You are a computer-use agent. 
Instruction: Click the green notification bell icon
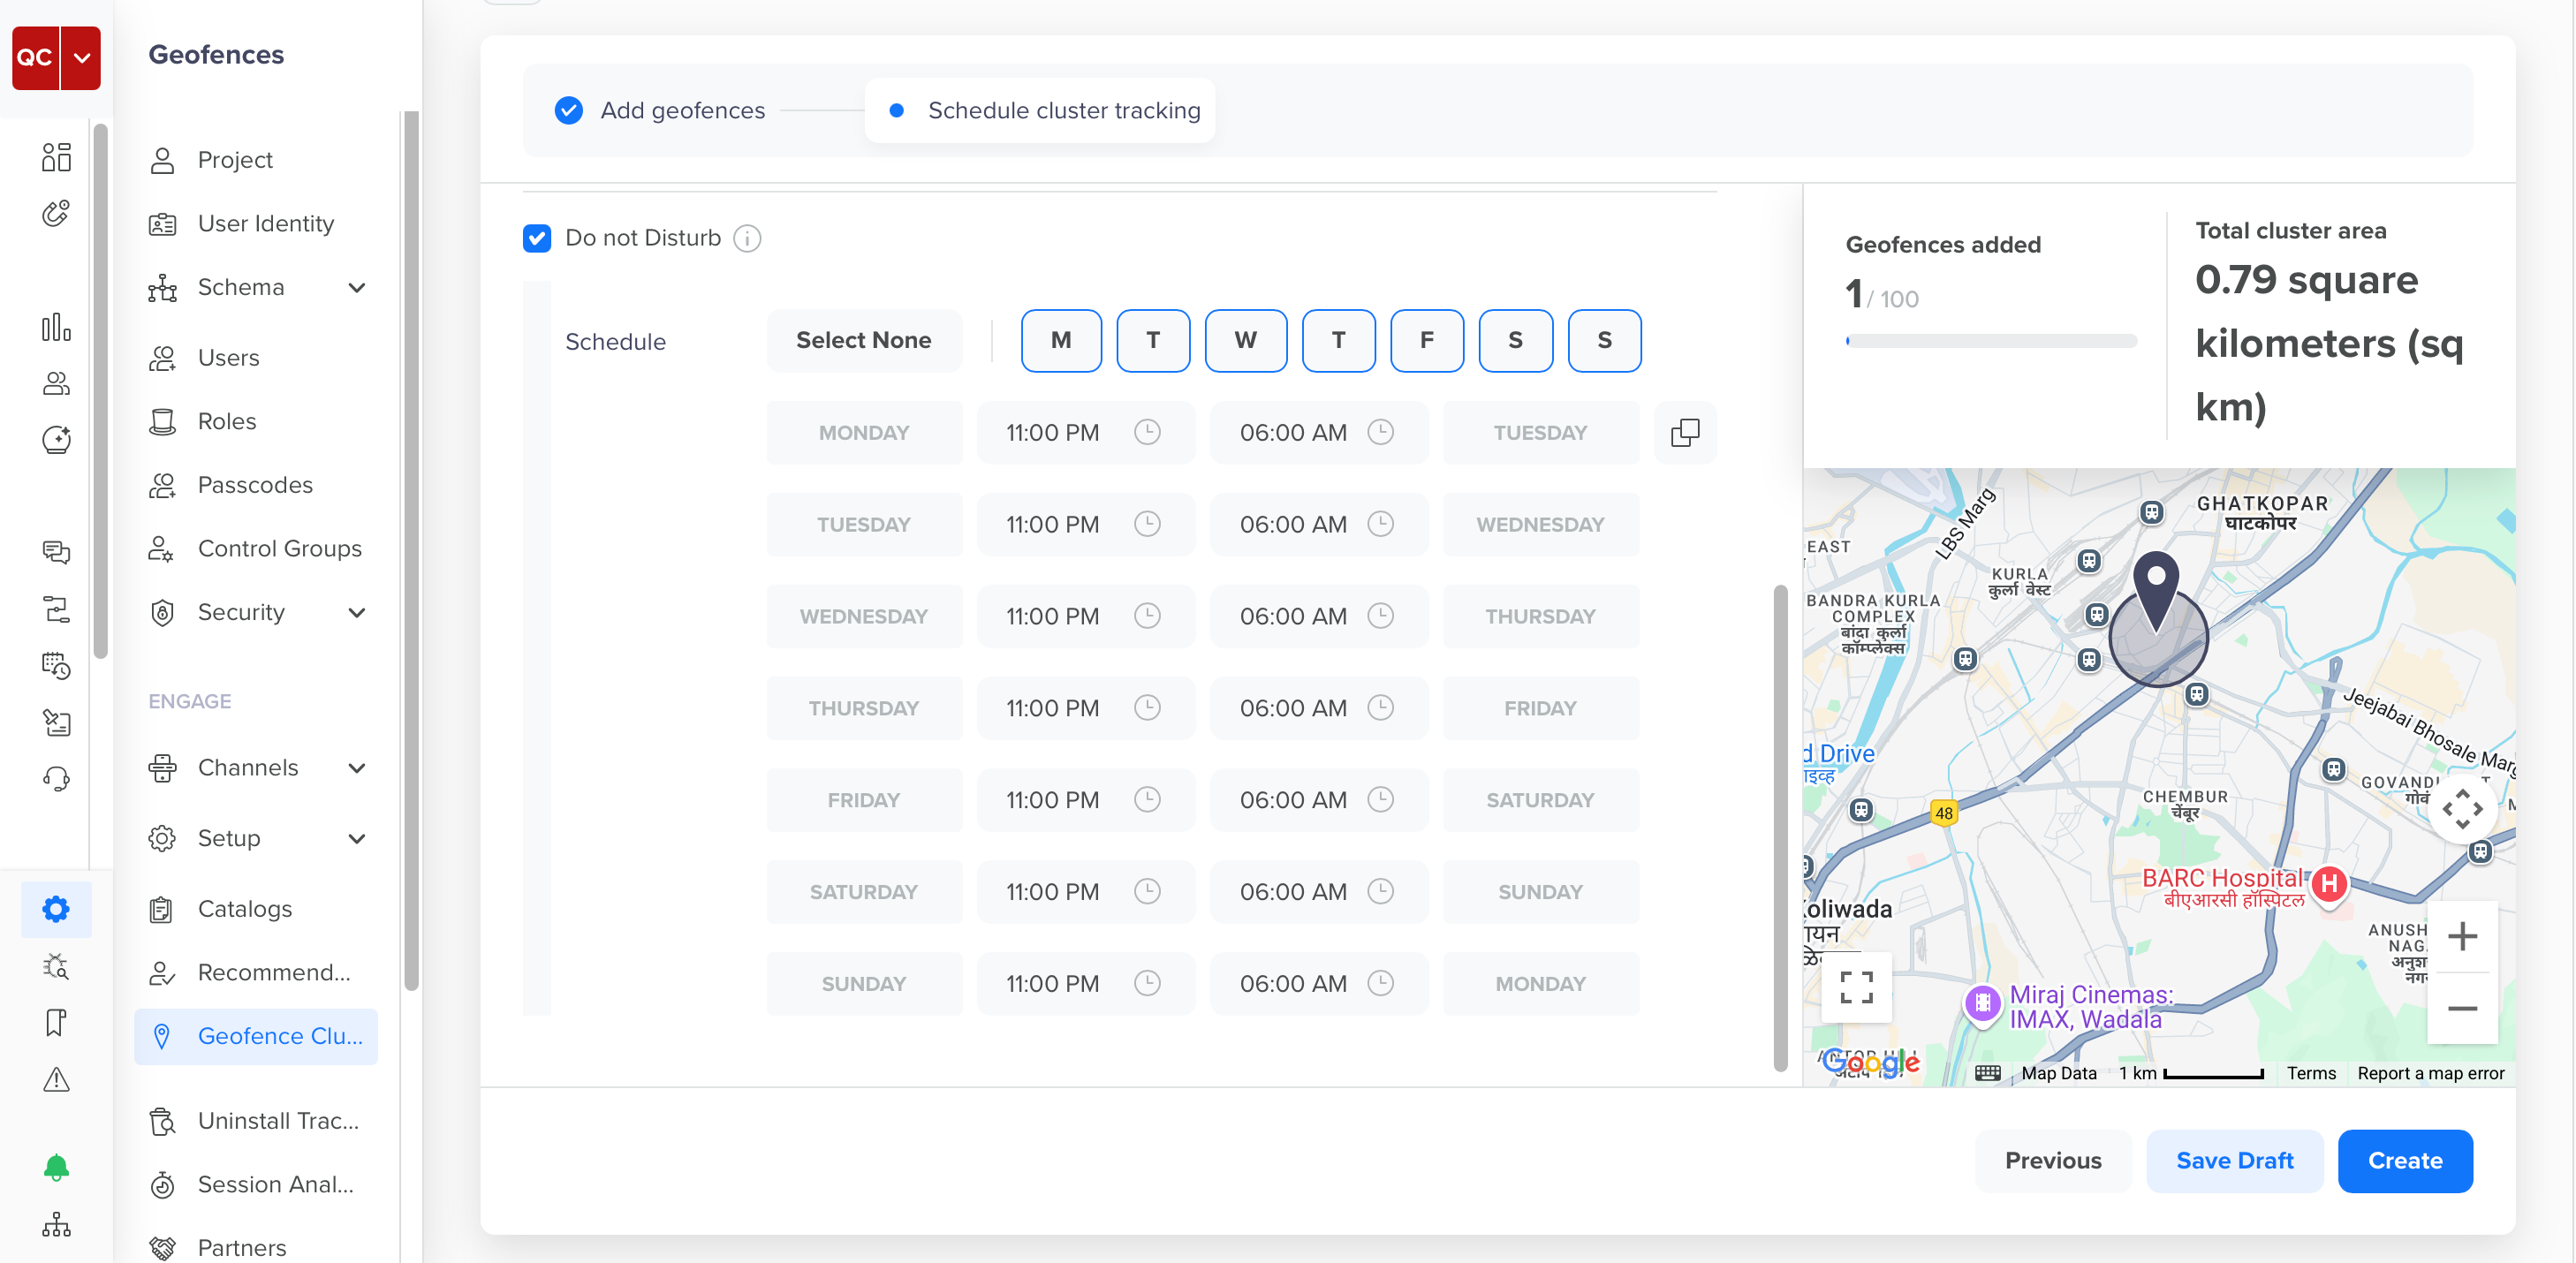coord(56,1166)
